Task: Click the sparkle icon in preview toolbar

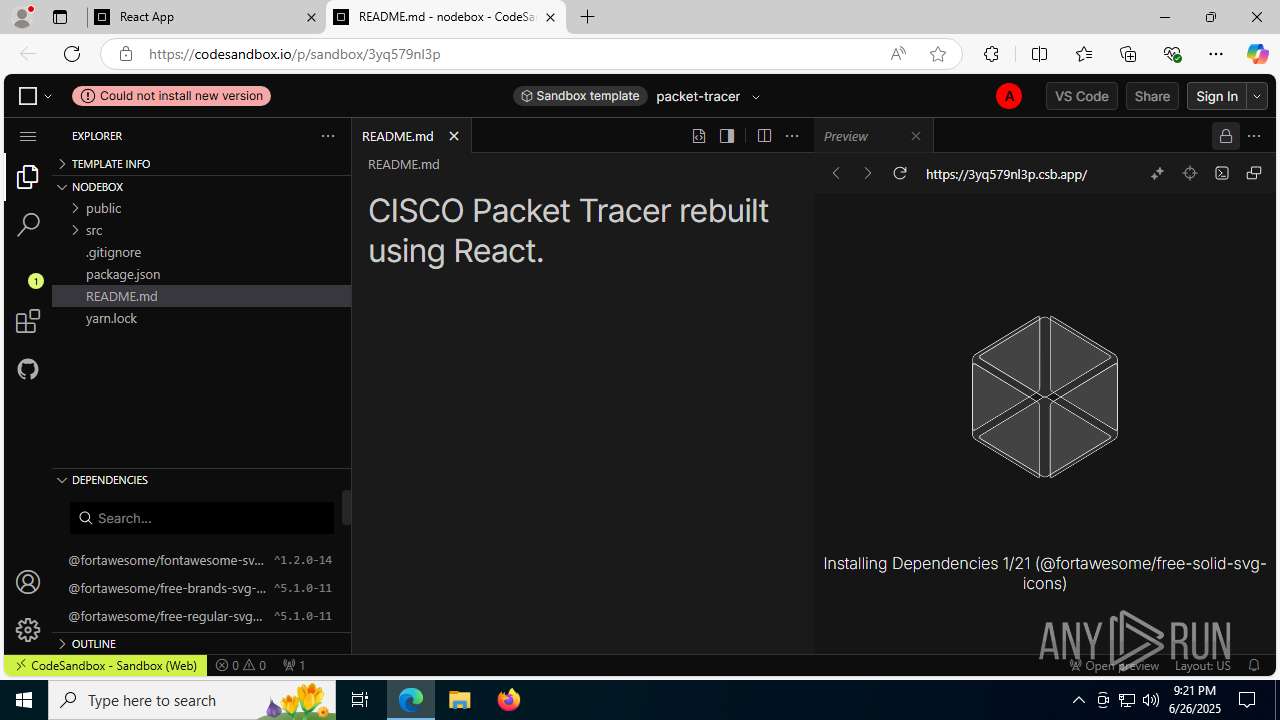Action: (x=1157, y=173)
